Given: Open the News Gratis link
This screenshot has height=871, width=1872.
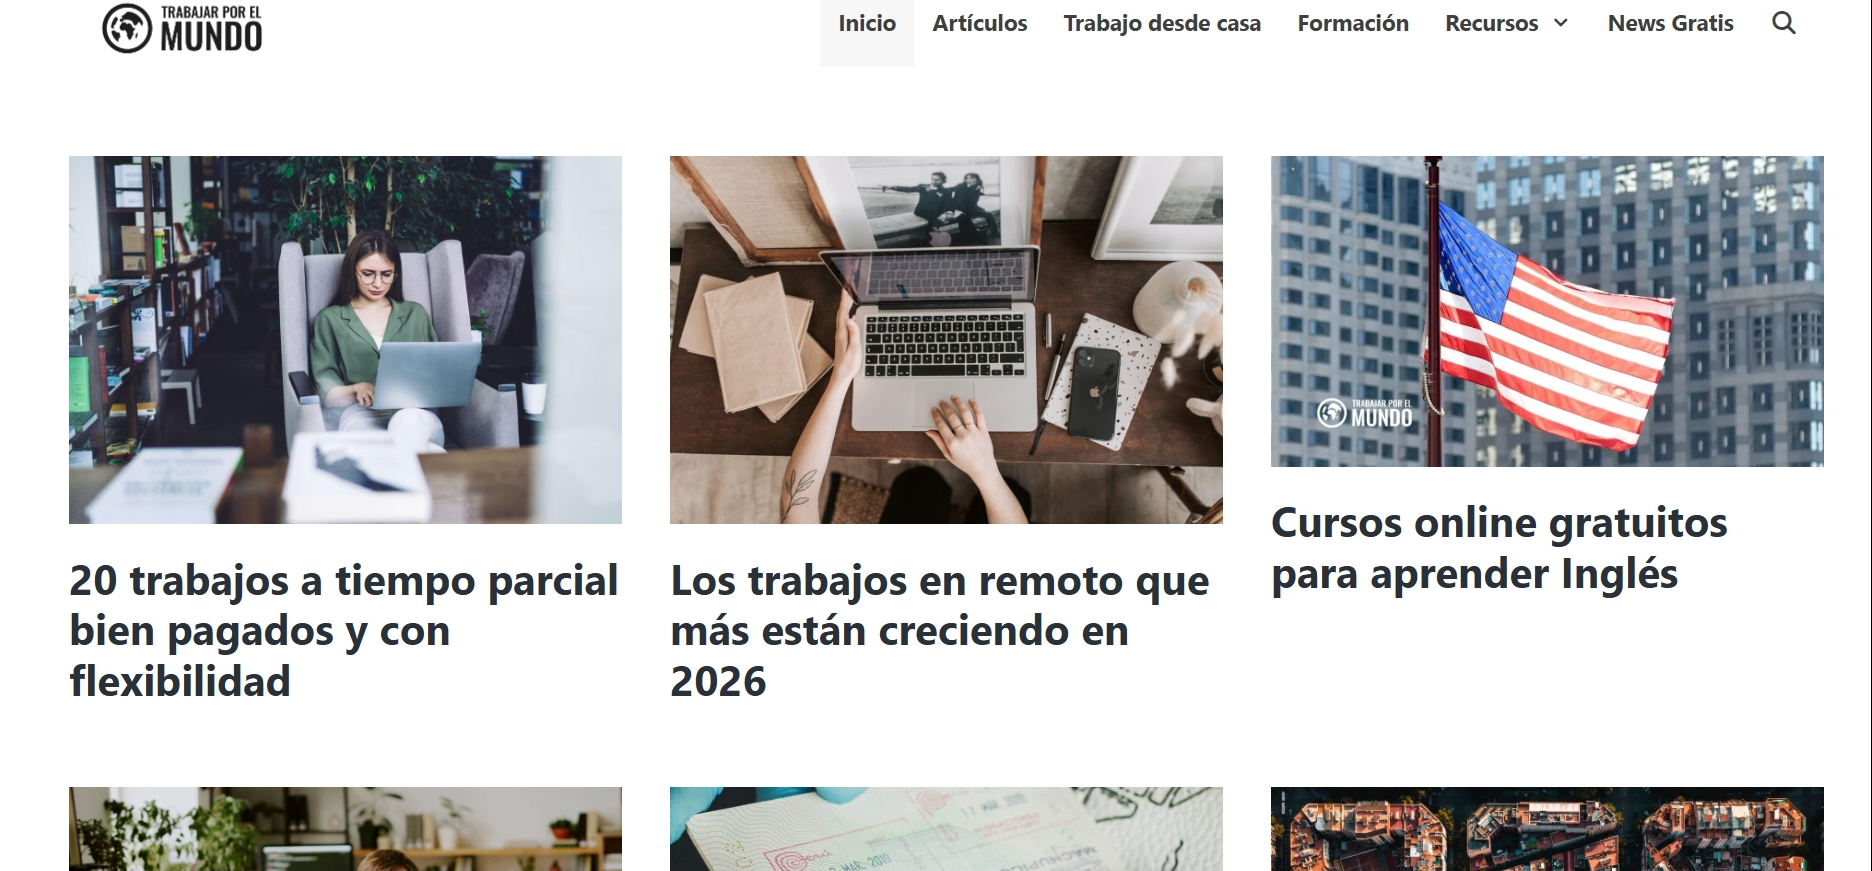Looking at the screenshot, I should point(1670,23).
